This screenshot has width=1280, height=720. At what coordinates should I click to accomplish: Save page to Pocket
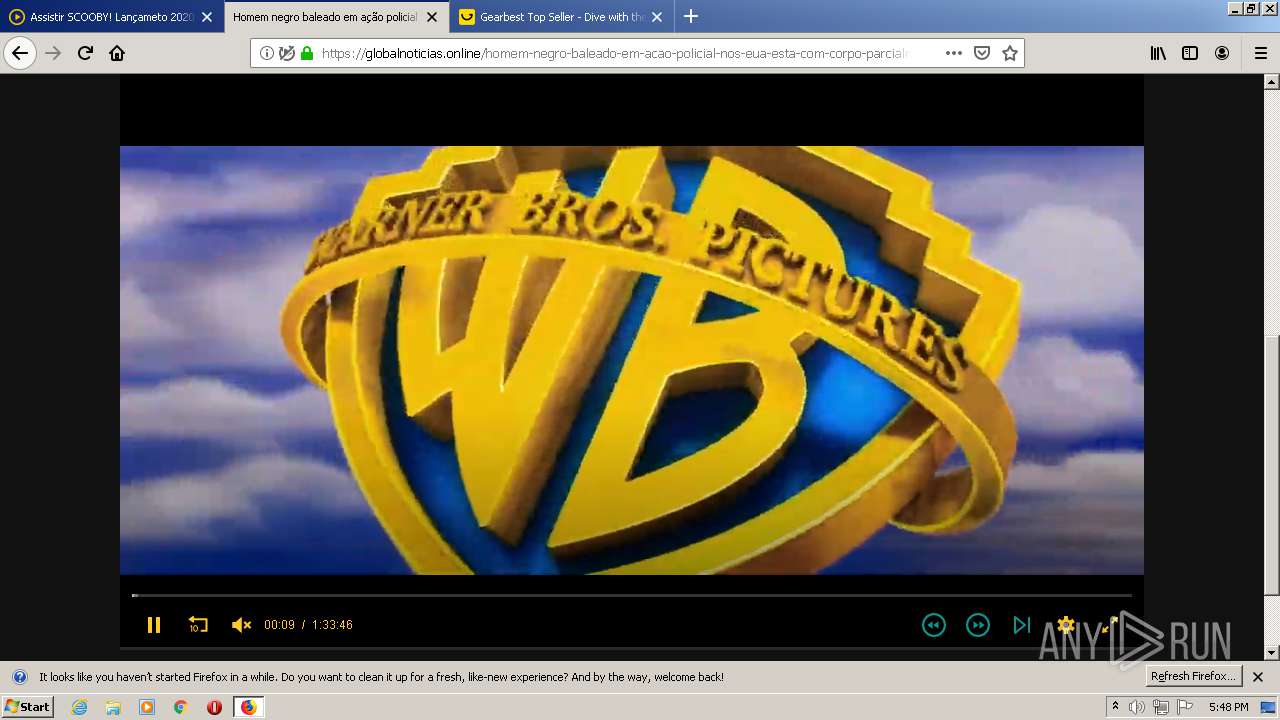coord(982,53)
